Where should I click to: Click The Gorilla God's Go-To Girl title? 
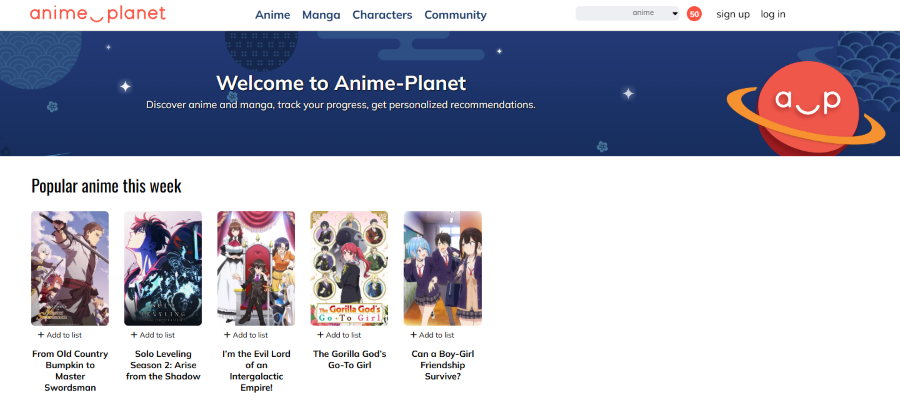(x=350, y=360)
